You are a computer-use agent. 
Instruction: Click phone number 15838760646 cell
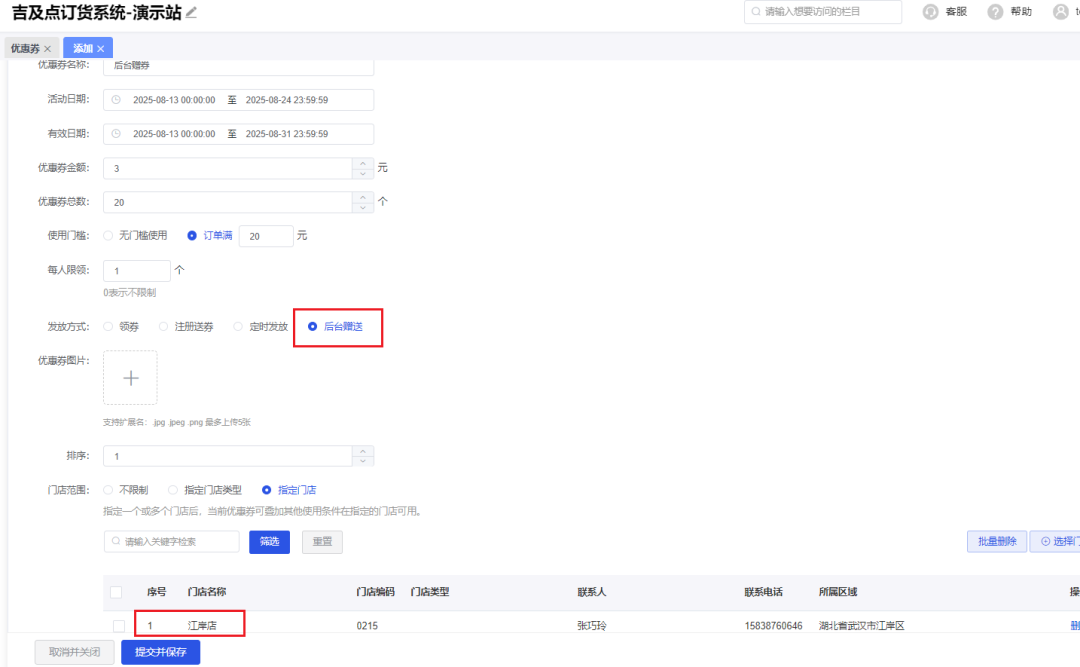click(x=773, y=626)
